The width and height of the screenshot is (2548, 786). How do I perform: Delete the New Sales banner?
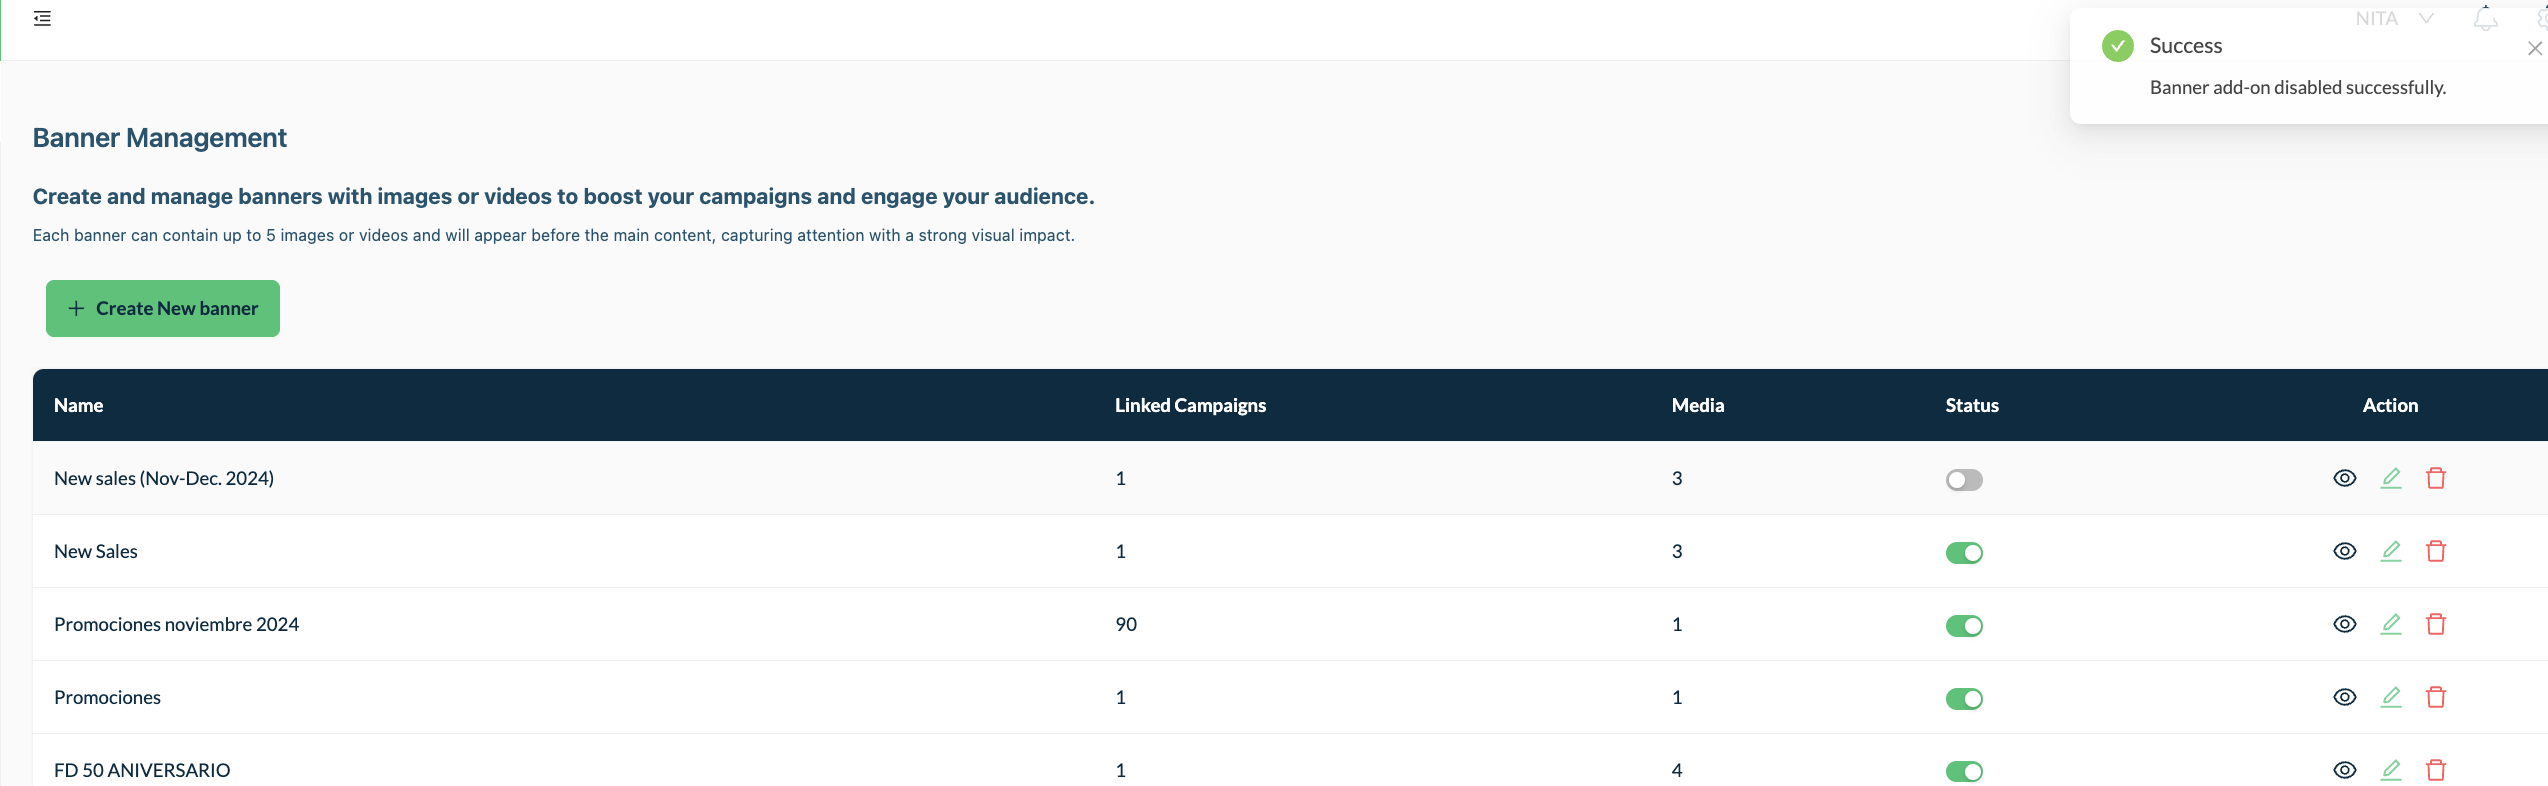coord(2436,551)
